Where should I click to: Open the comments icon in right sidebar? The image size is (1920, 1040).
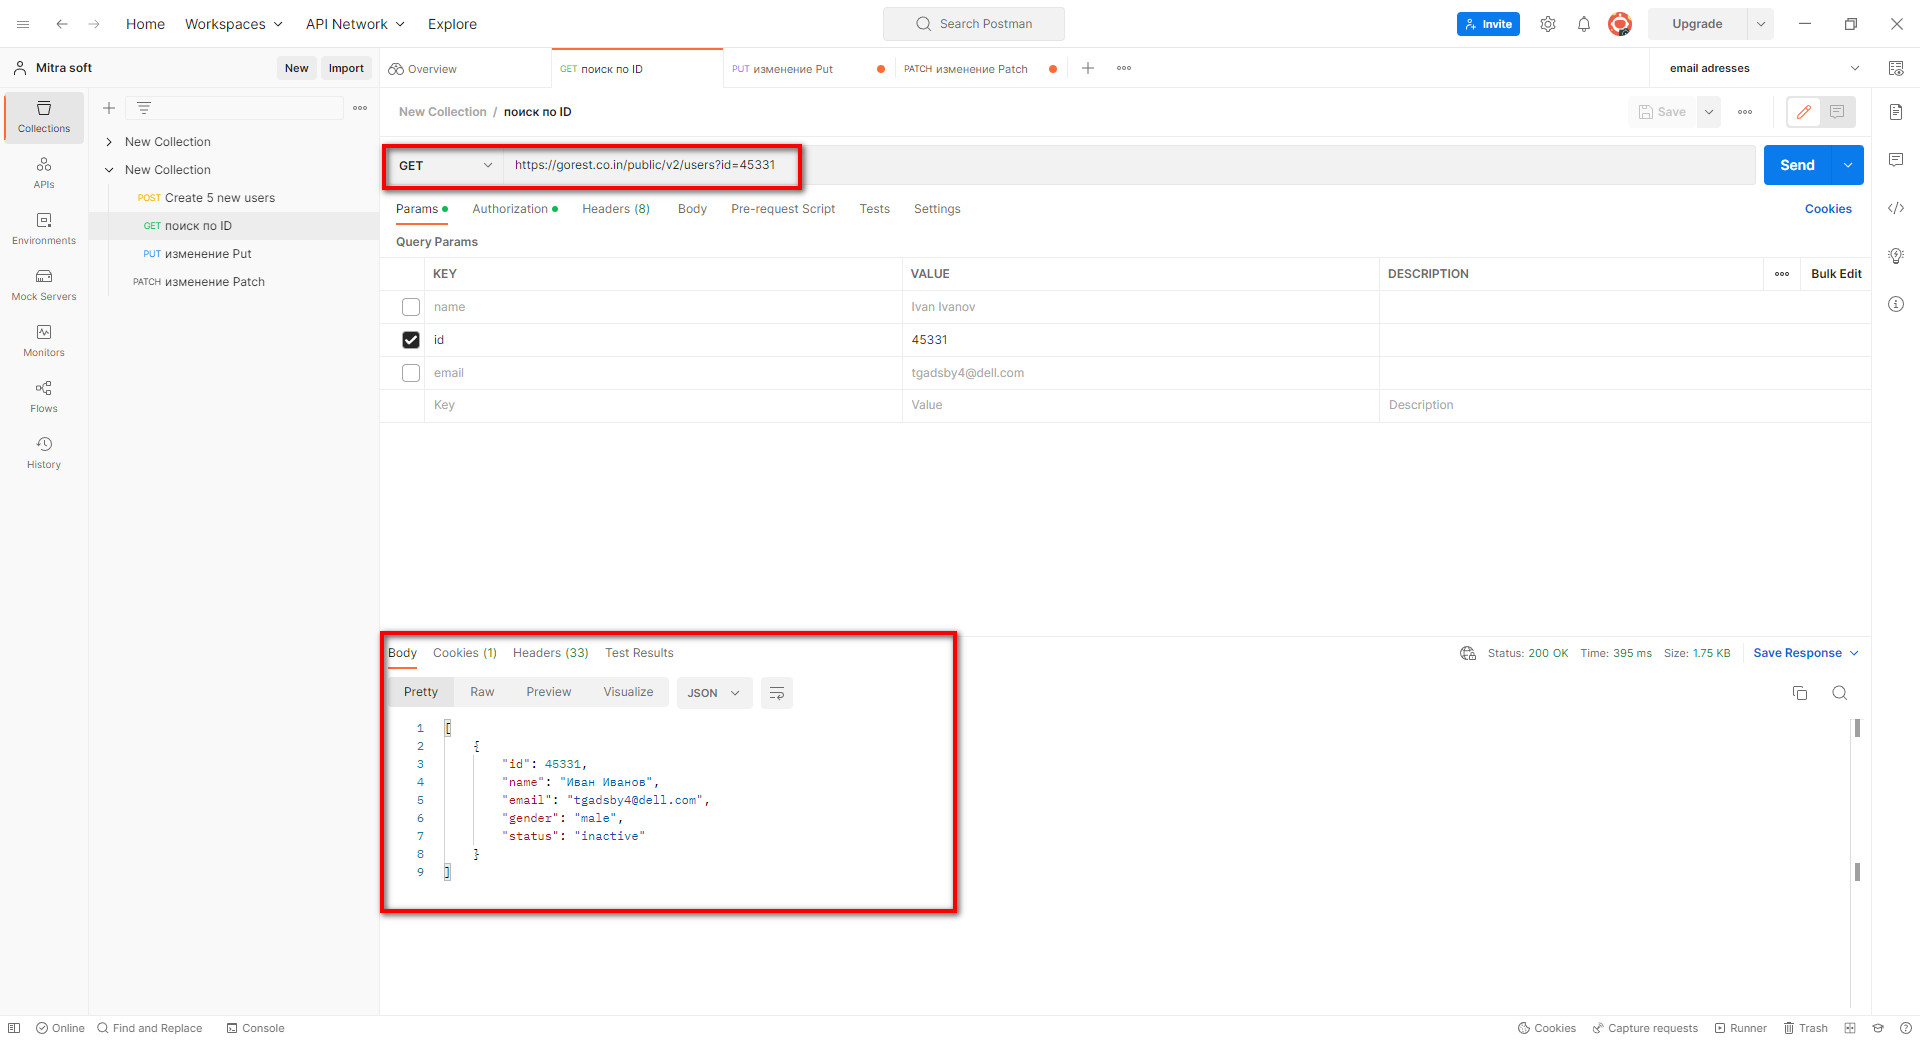tap(1896, 160)
